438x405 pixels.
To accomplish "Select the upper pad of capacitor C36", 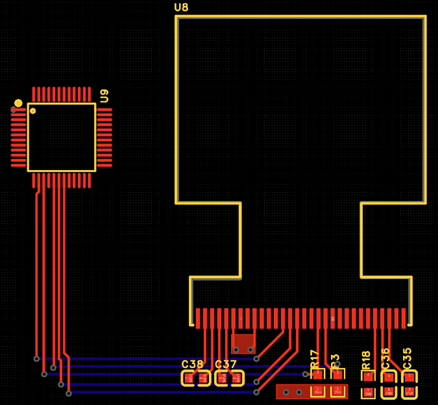I will pyautogui.click(x=388, y=377).
